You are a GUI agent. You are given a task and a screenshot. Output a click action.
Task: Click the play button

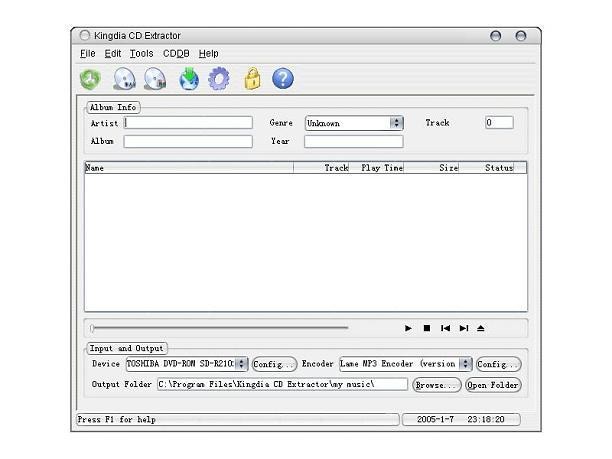pos(408,328)
